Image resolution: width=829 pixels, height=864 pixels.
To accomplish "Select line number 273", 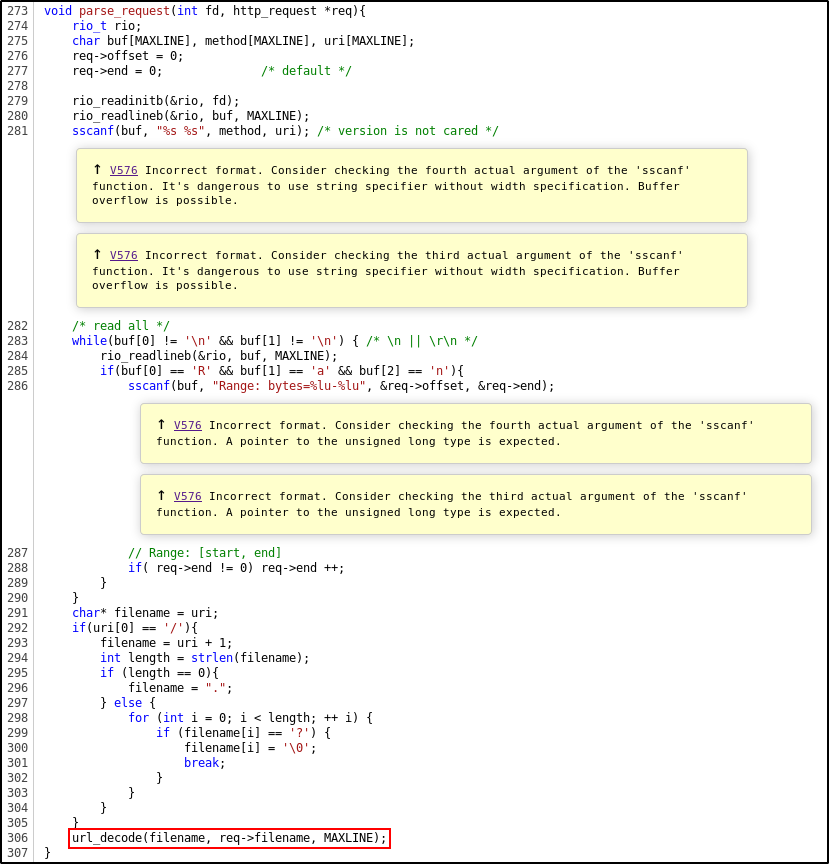I will pos(17,11).
